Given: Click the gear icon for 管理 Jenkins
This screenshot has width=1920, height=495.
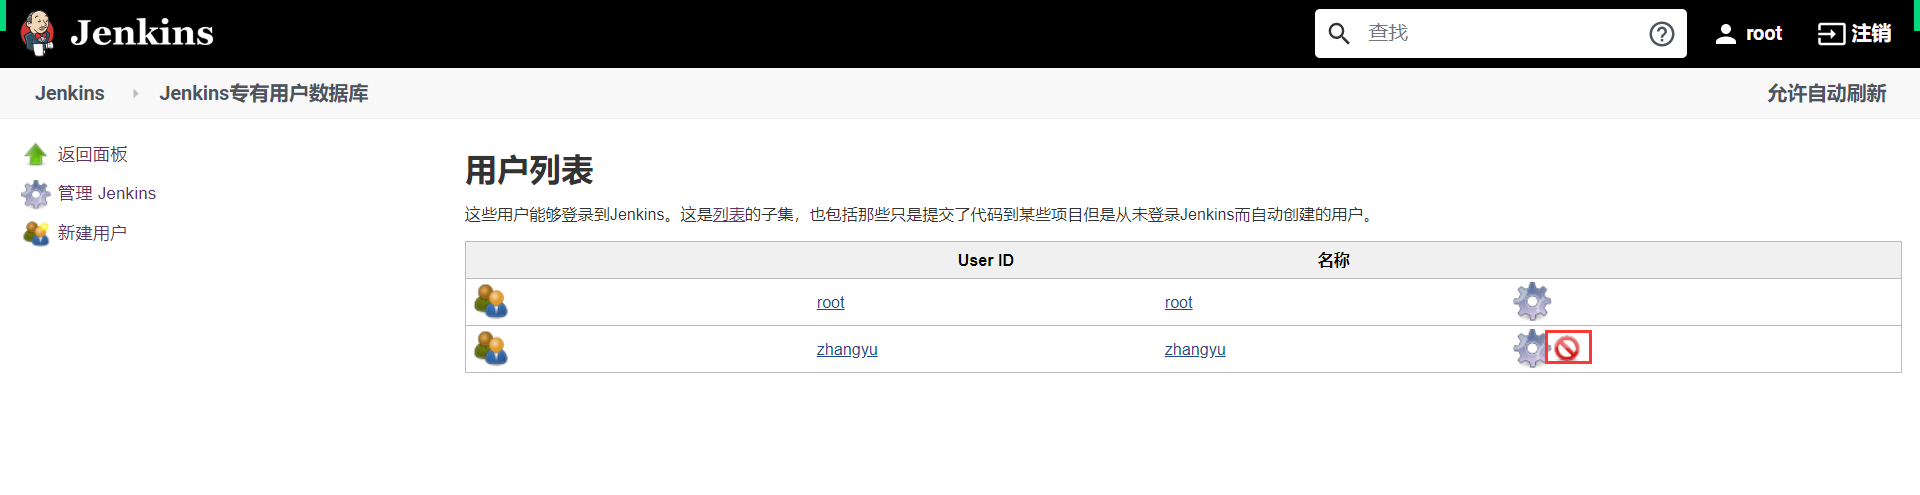Looking at the screenshot, I should coord(36,193).
